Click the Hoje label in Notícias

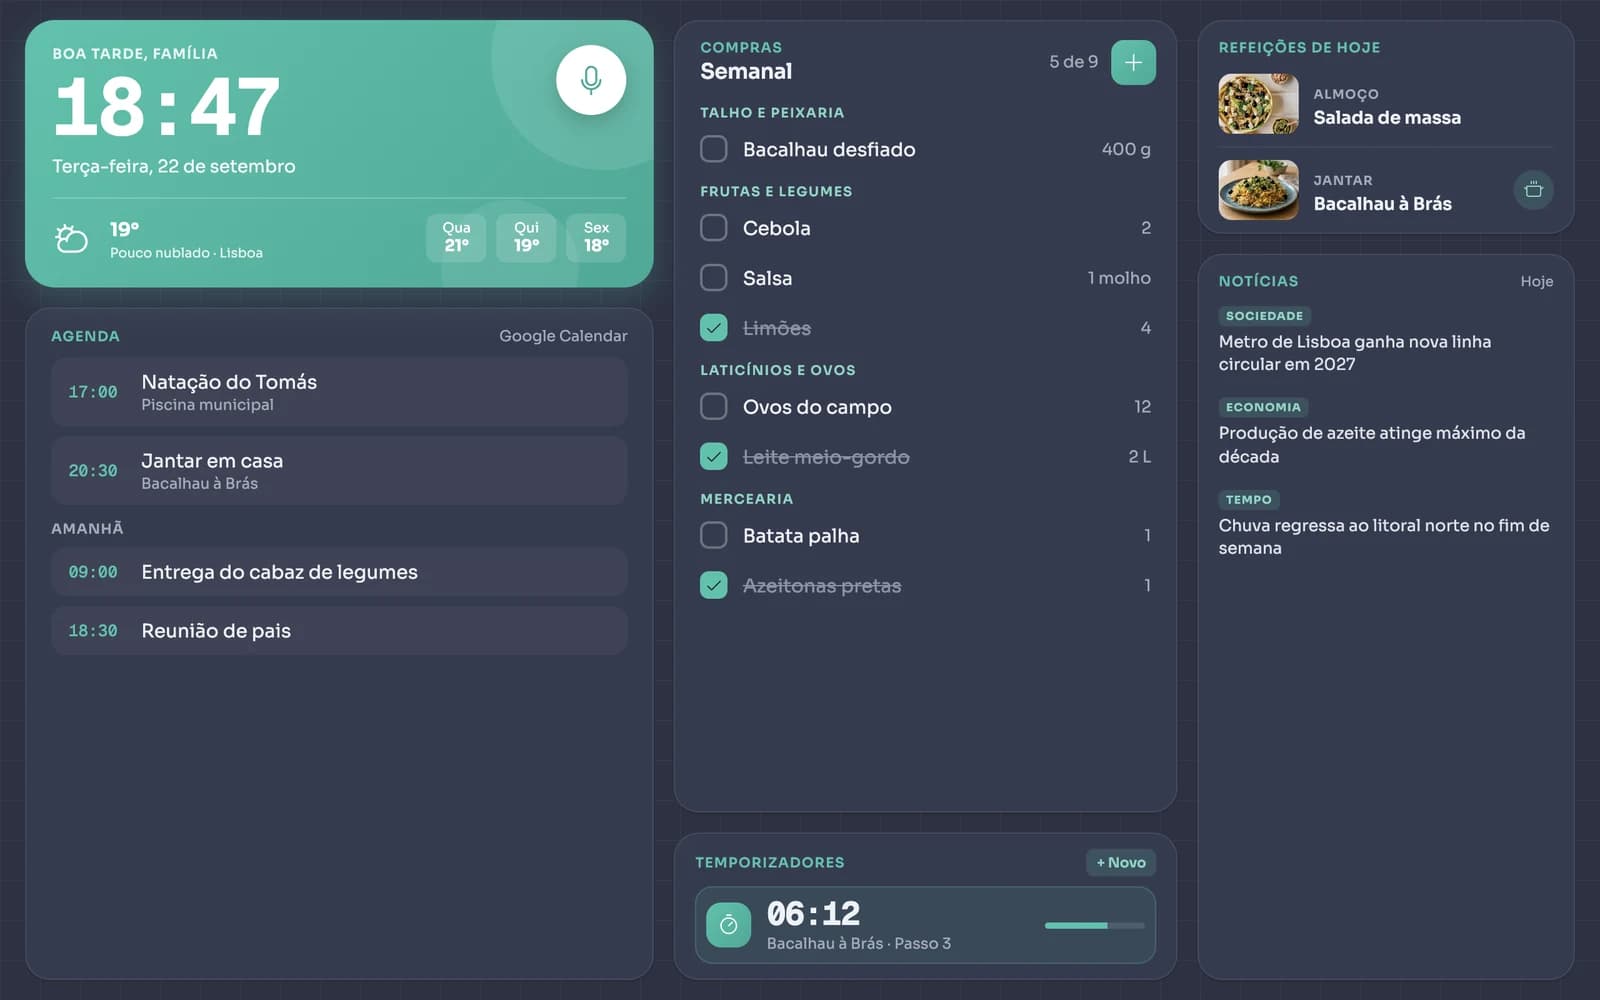[x=1536, y=282]
